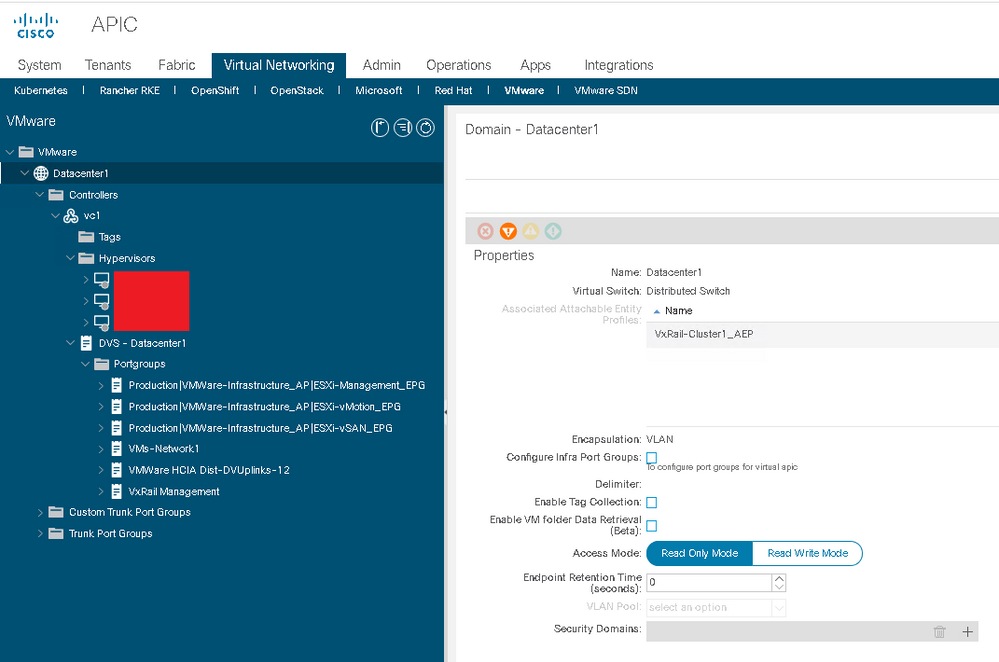The width and height of the screenshot is (999, 662).
Task: Click the Custom Trunk Port Groups folder icon
Action: pos(56,512)
